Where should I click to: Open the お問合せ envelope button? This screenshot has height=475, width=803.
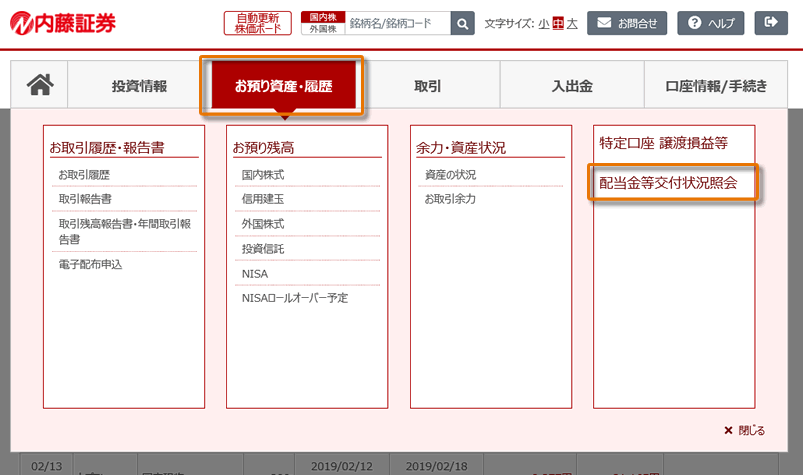point(626,23)
